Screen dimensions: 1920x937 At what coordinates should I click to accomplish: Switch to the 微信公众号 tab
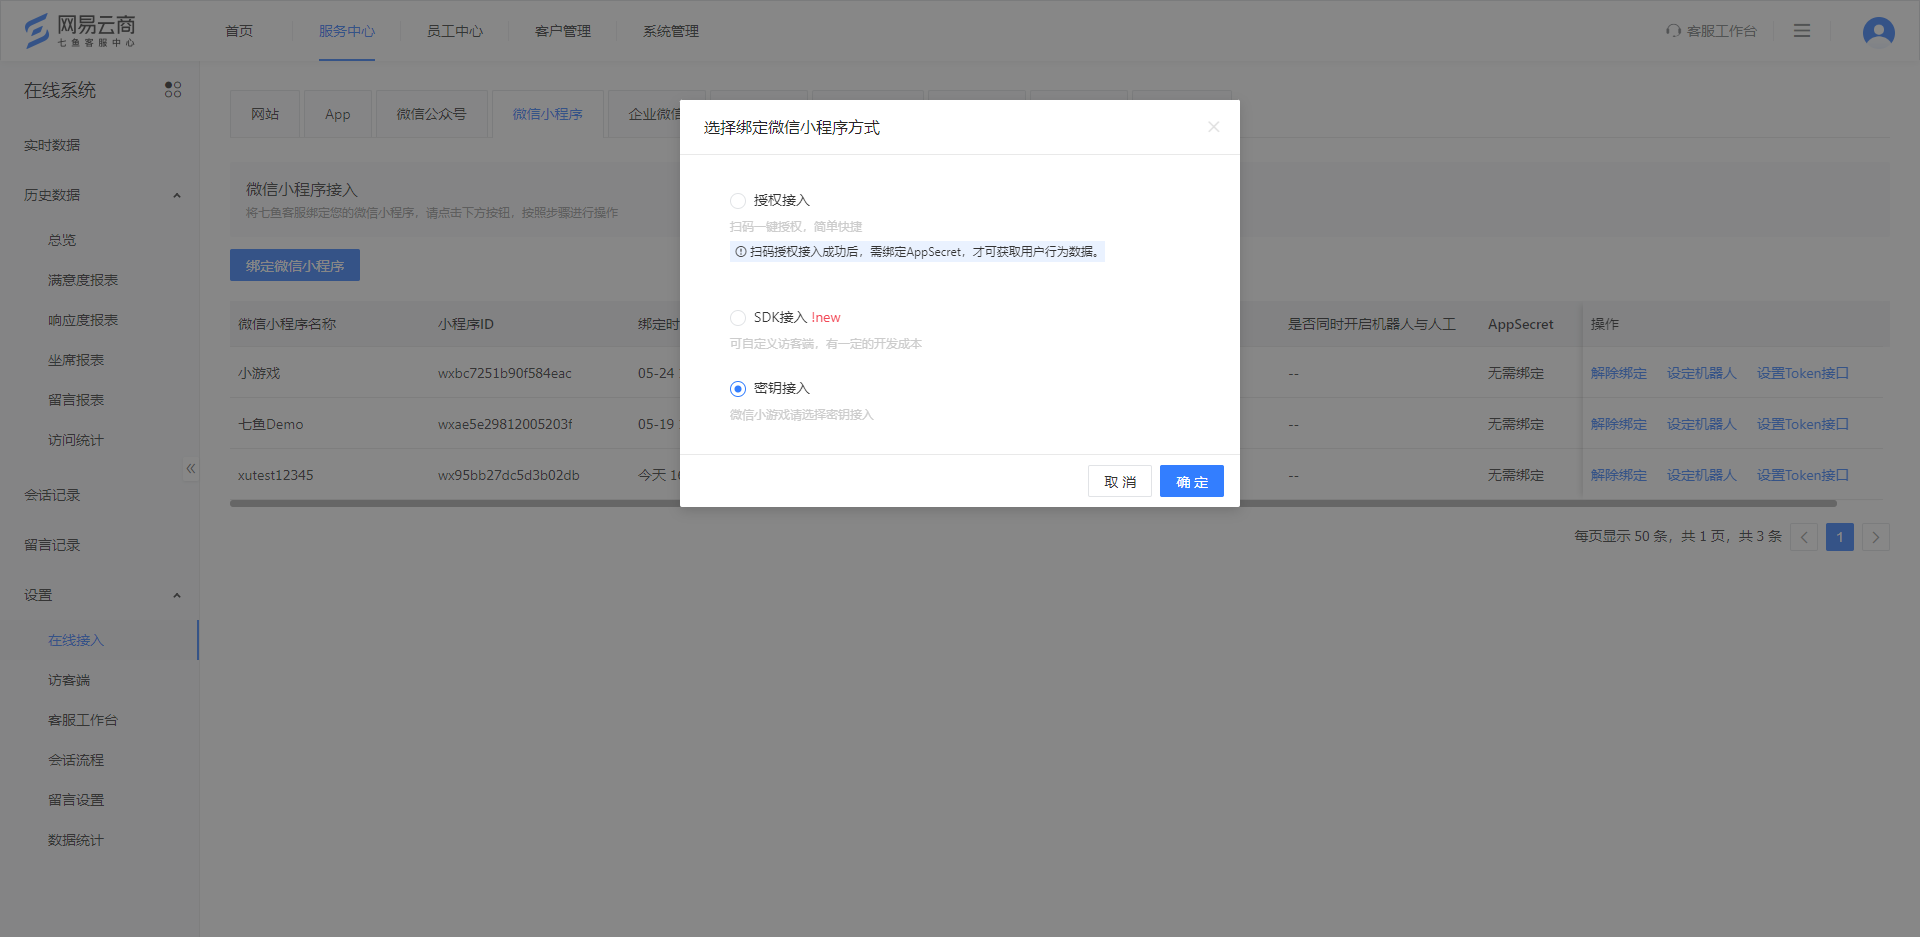coord(432,114)
